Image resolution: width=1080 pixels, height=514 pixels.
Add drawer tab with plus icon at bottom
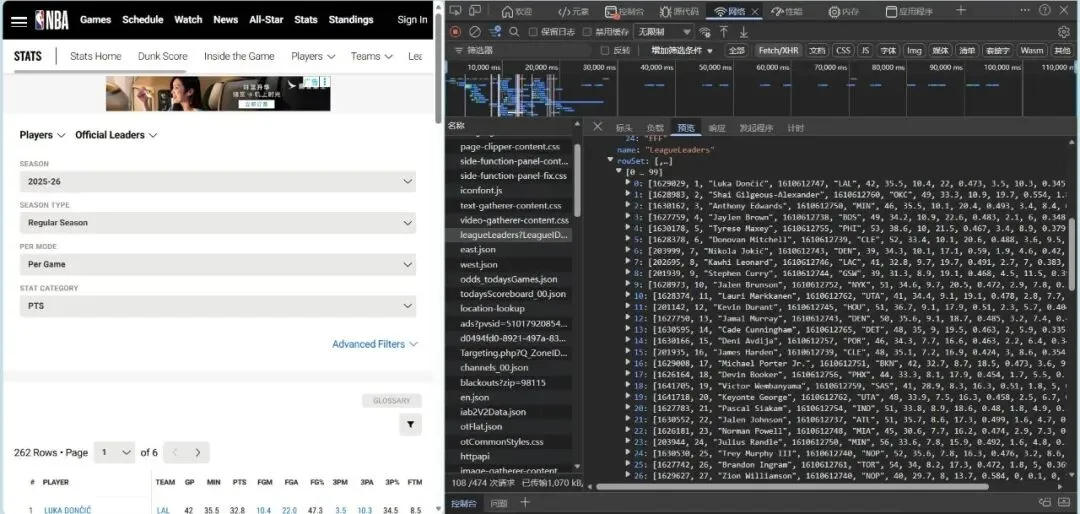(526, 503)
